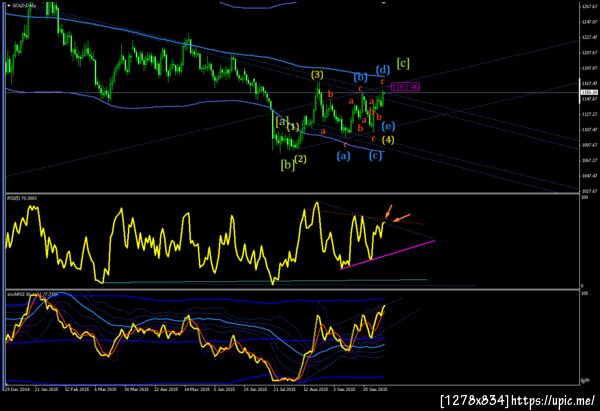Select the blue (e) wave label

pos(388,126)
